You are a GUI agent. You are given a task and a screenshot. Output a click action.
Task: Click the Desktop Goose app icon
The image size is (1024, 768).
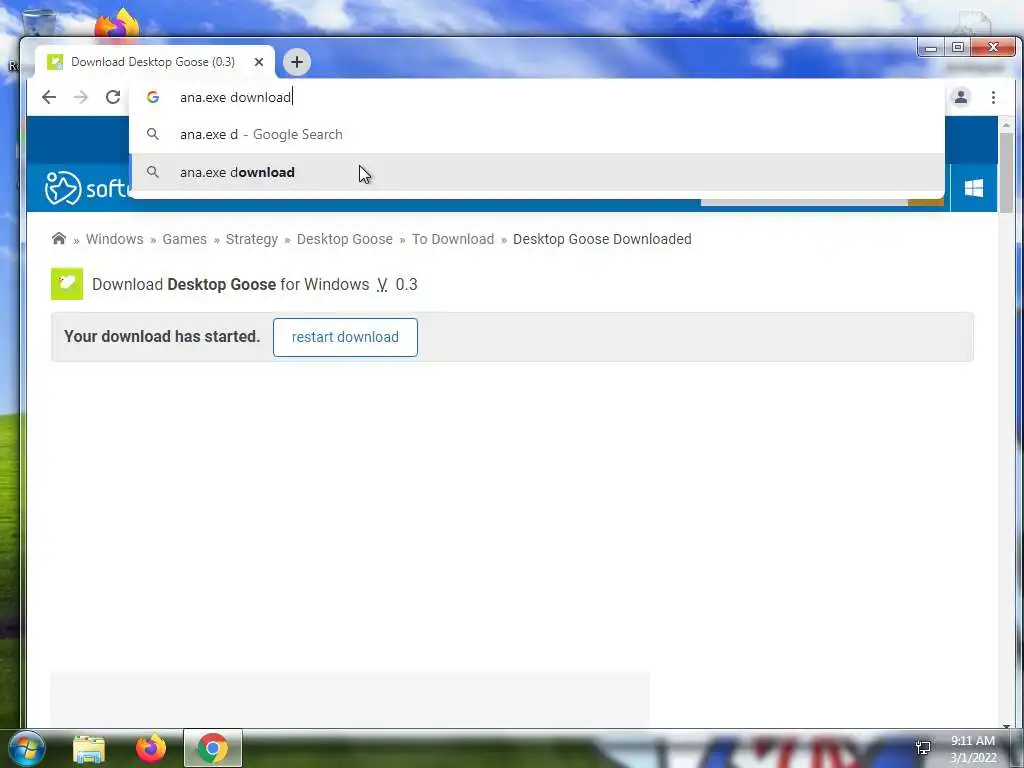point(67,284)
